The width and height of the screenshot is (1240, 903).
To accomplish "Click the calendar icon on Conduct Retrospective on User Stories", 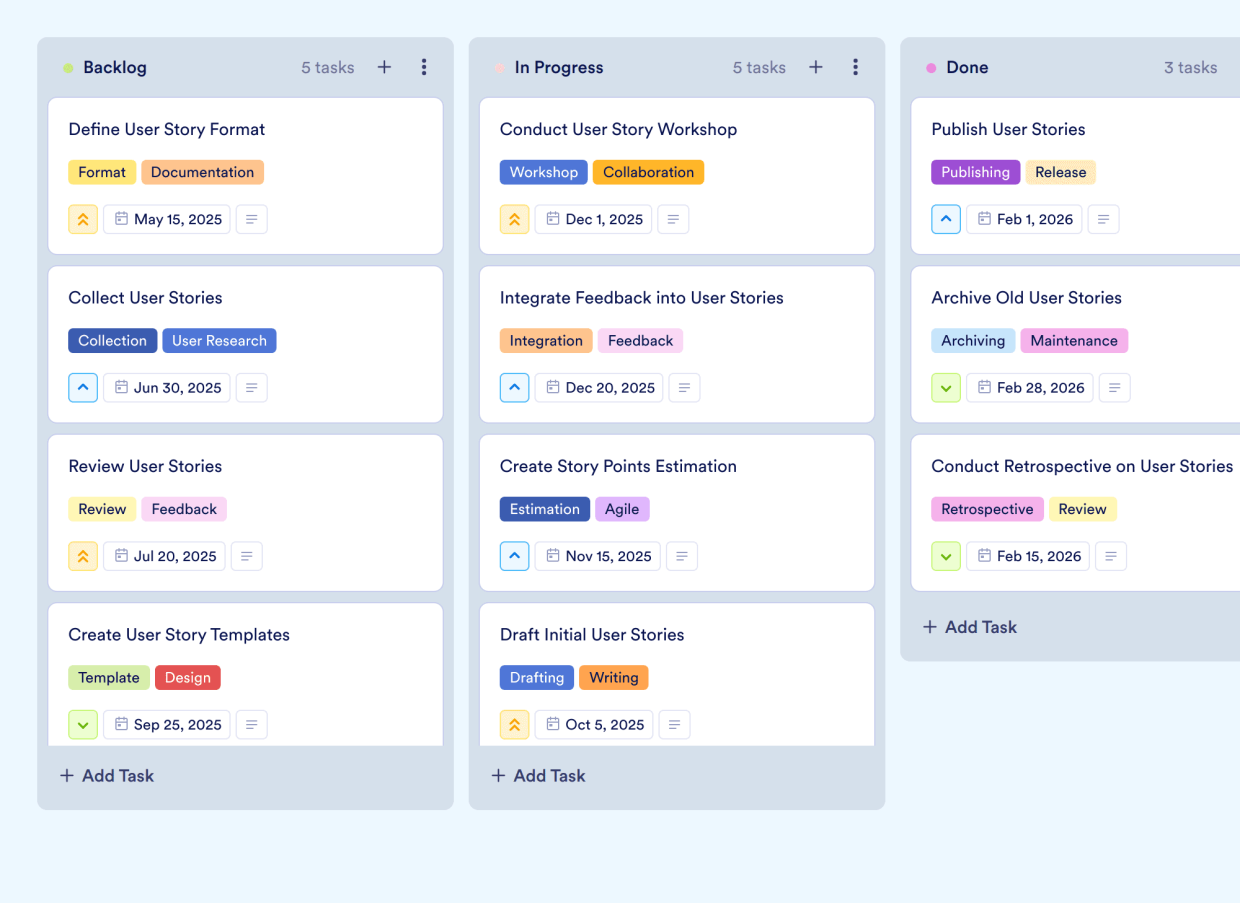I will [x=987, y=556].
